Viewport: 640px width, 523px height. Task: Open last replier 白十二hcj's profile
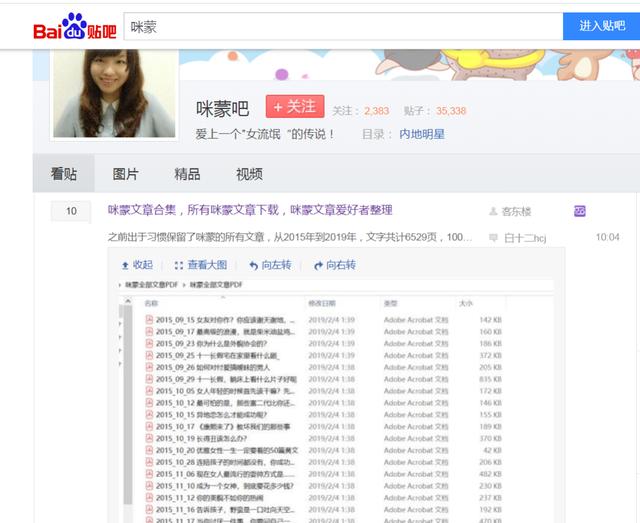click(525, 238)
